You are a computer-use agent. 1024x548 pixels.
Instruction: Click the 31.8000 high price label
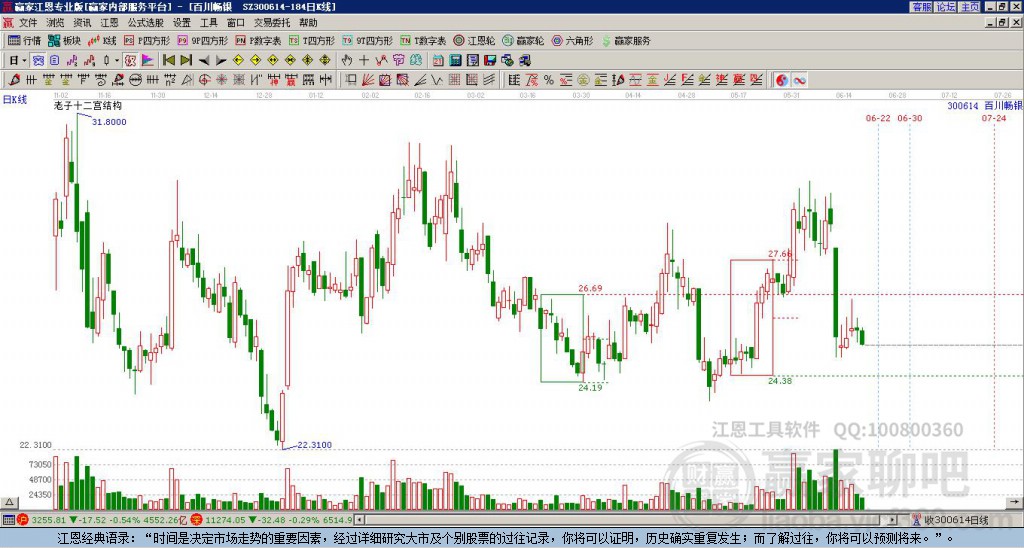coord(109,122)
